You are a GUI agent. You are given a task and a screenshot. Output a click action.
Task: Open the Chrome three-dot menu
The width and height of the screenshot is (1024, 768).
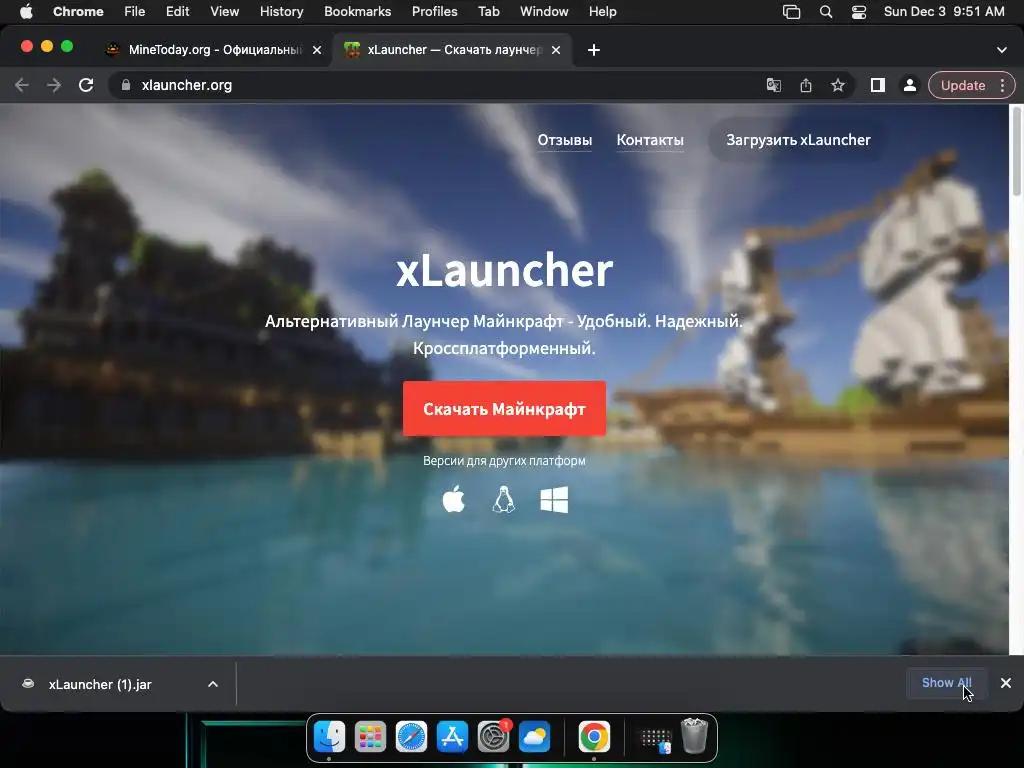click(1002, 86)
